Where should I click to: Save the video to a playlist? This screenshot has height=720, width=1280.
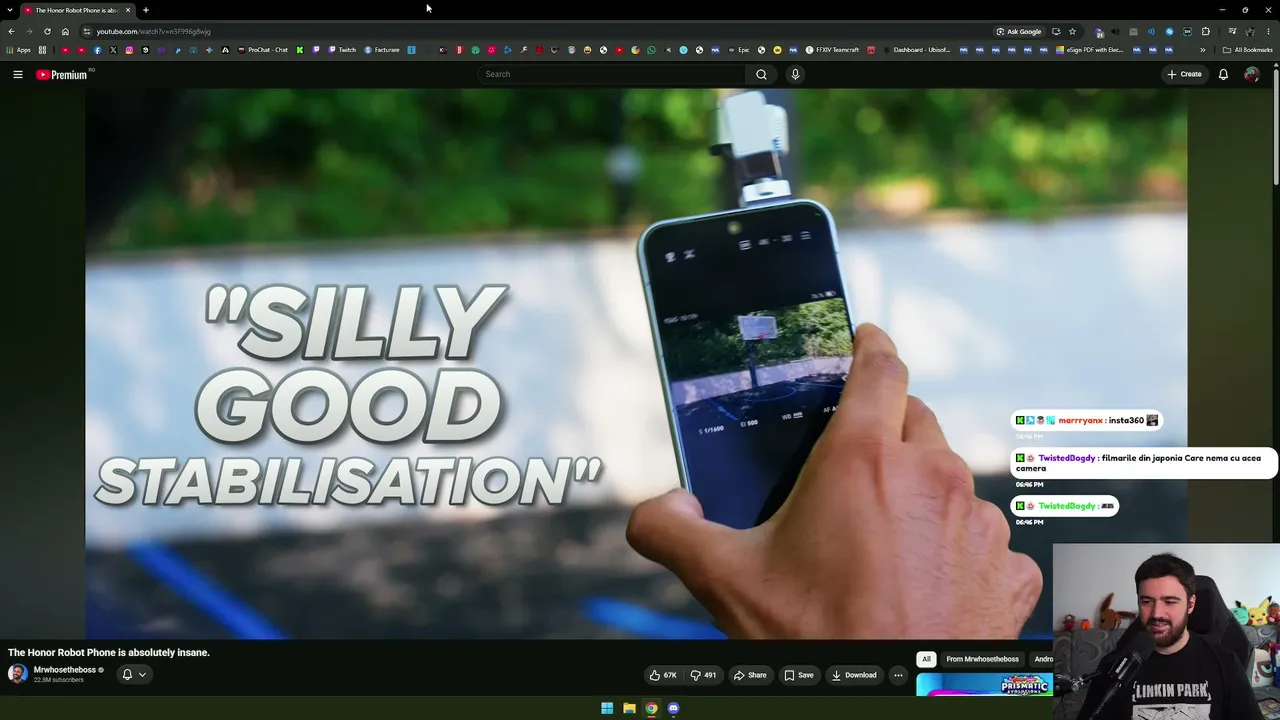pyautogui.click(x=798, y=675)
